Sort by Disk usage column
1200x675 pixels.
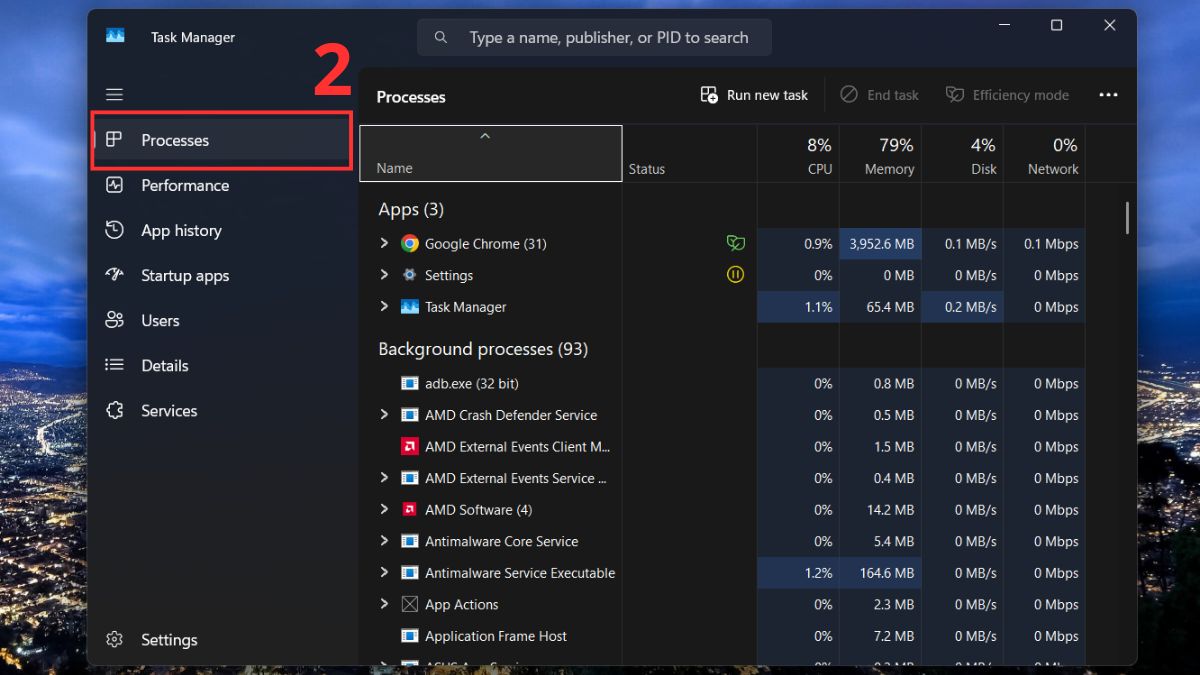(x=962, y=153)
